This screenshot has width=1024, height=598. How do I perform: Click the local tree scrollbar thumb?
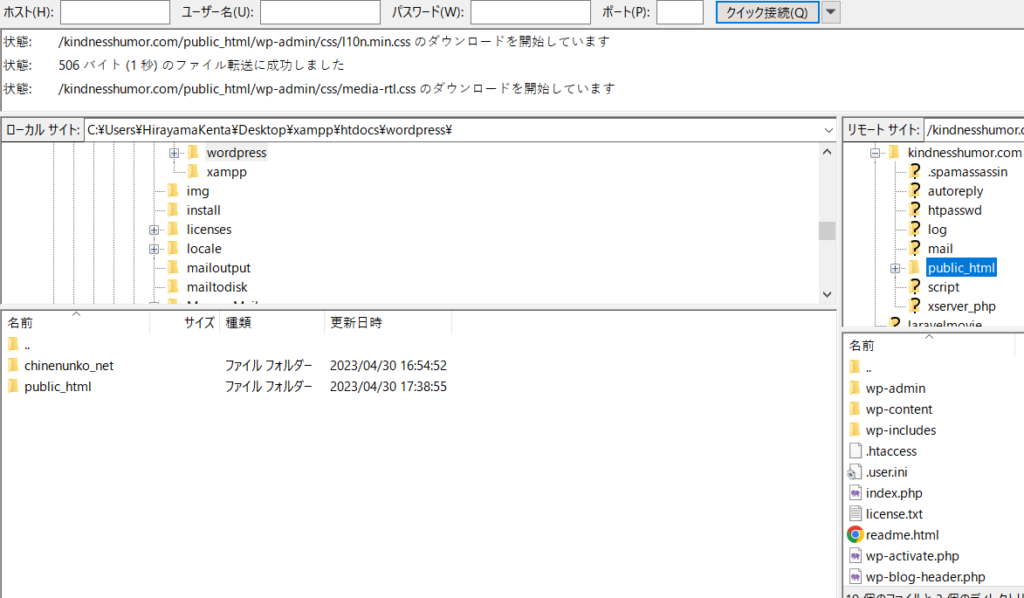(x=827, y=230)
